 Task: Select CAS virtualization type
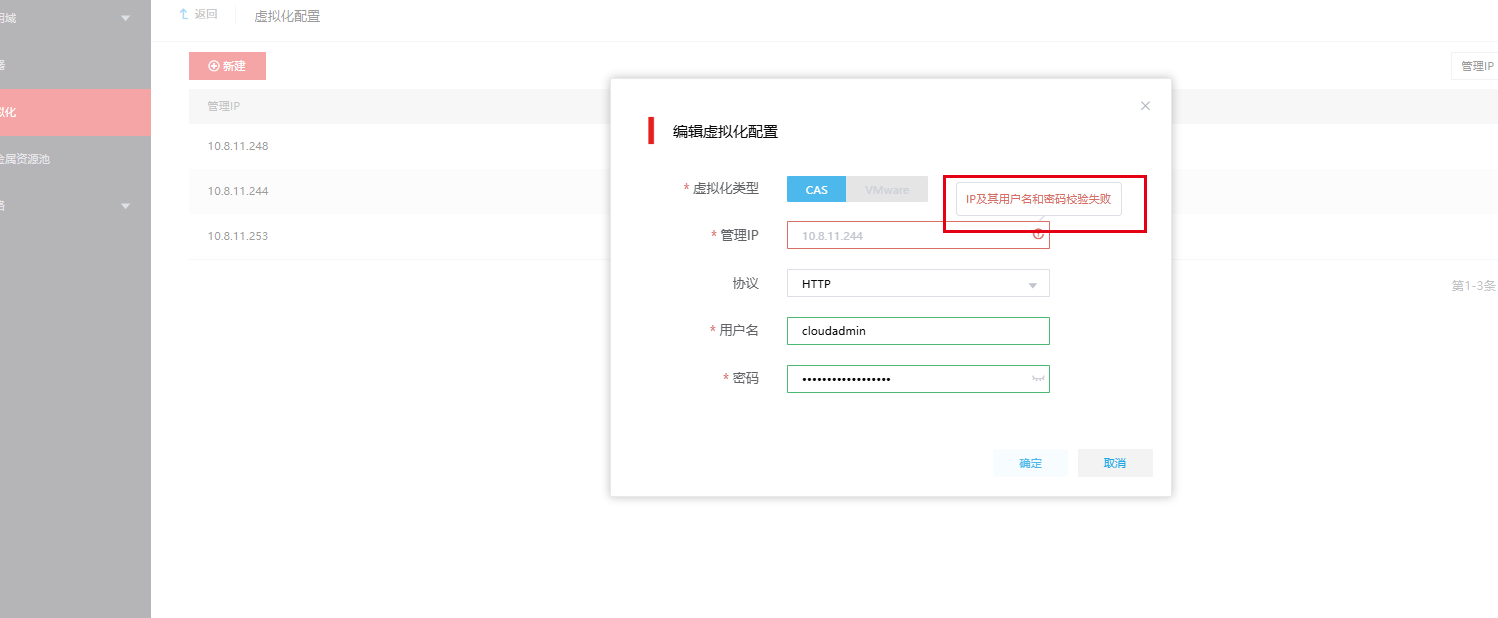click(816, 189)
